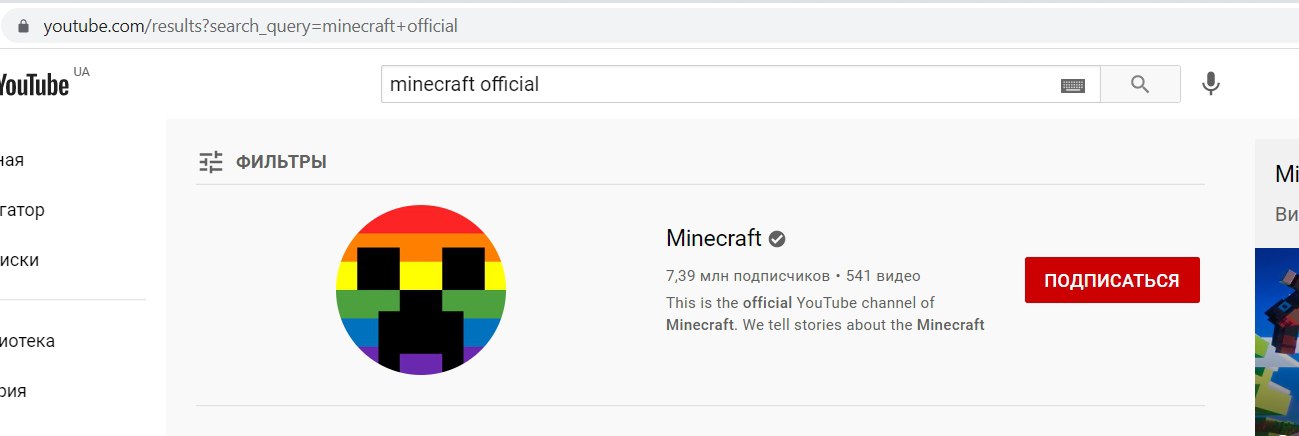Click the '541 видео' video count
1299x436 pixels.
[x=883, y=275]
